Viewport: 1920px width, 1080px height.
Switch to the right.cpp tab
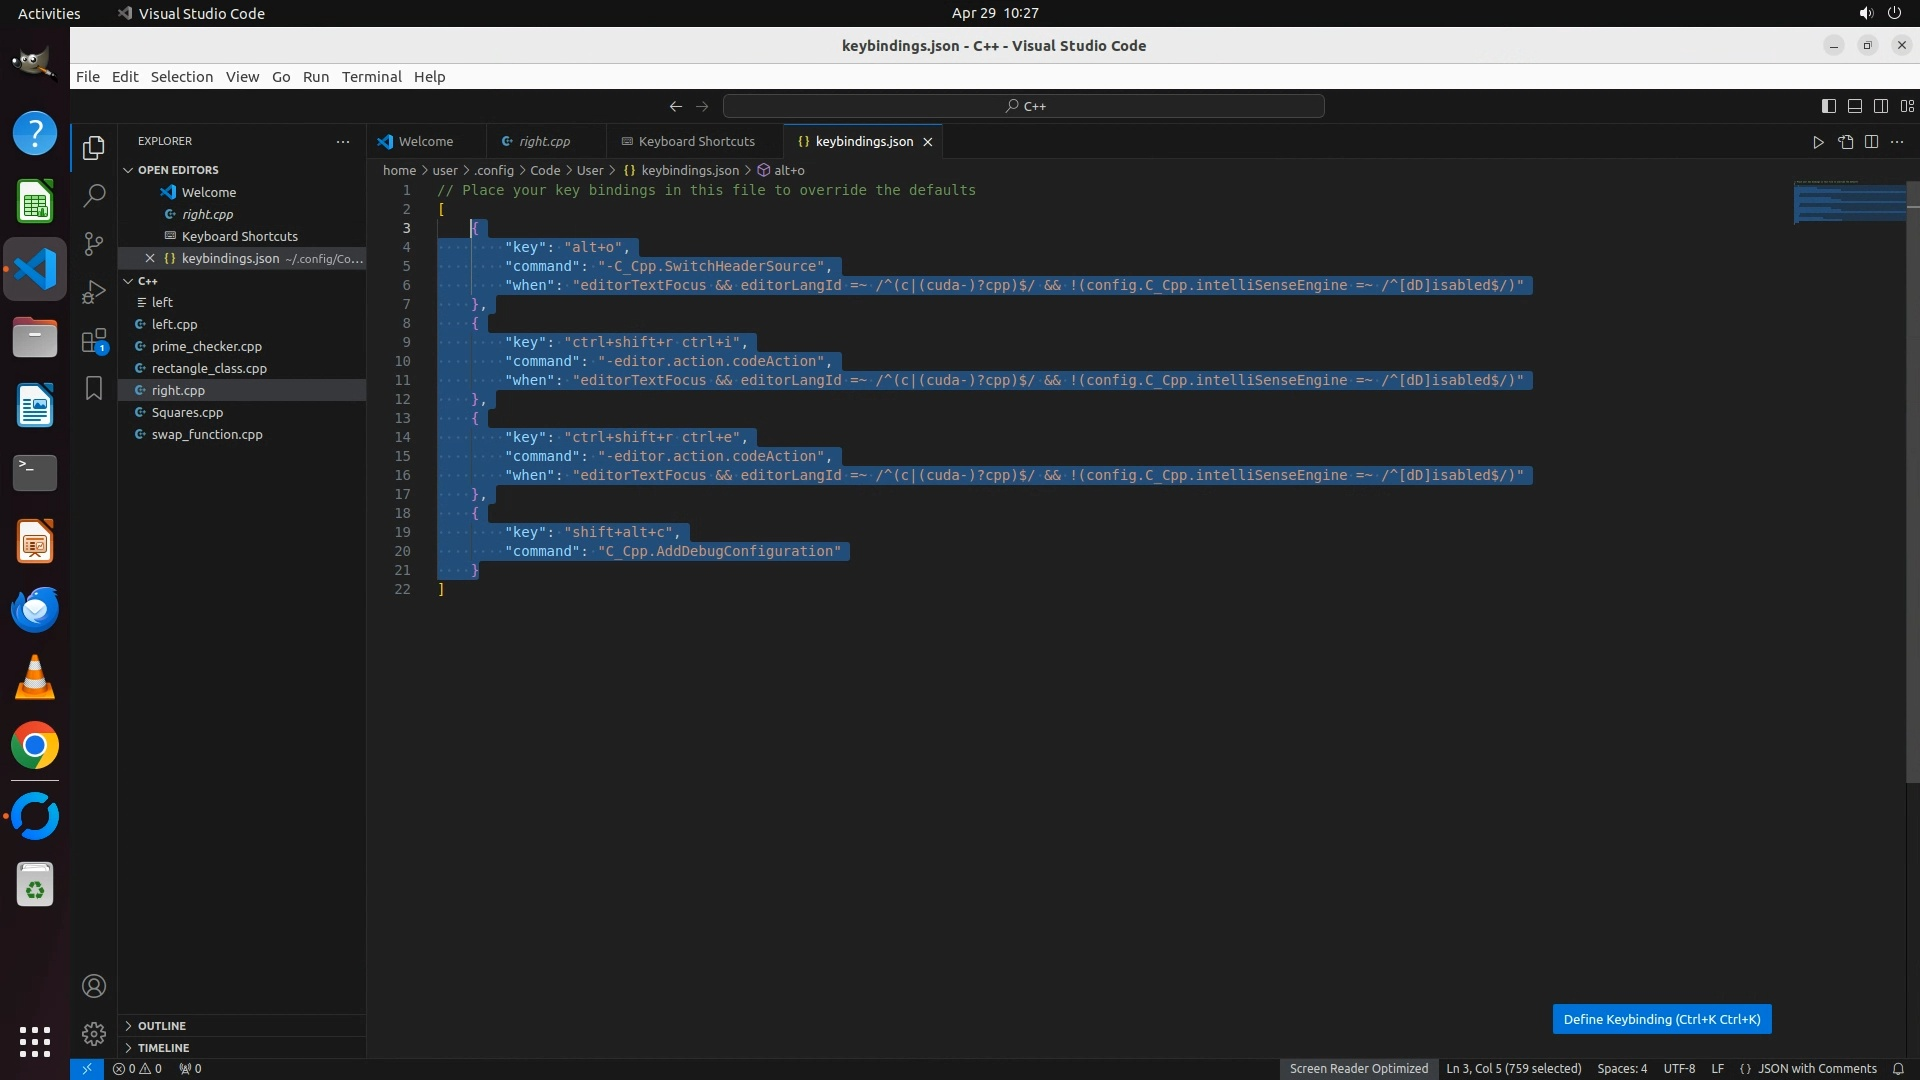pyautogui.click(x=543, y=142)
